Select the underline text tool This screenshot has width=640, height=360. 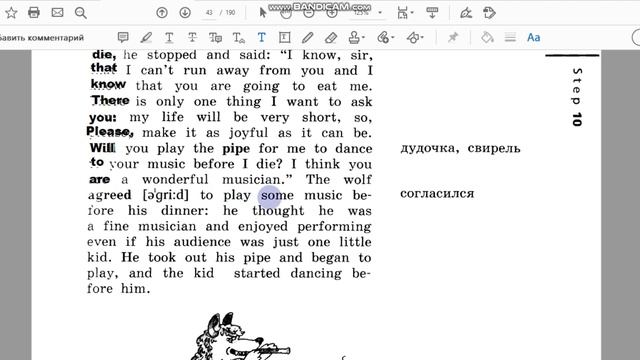[169, 38]
